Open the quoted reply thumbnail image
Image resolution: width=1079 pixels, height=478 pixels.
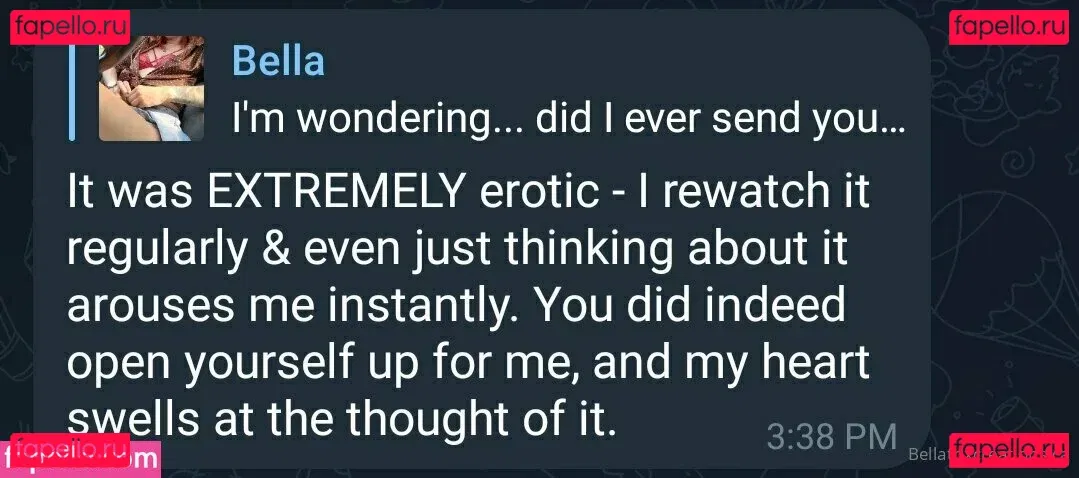point(151,88)
